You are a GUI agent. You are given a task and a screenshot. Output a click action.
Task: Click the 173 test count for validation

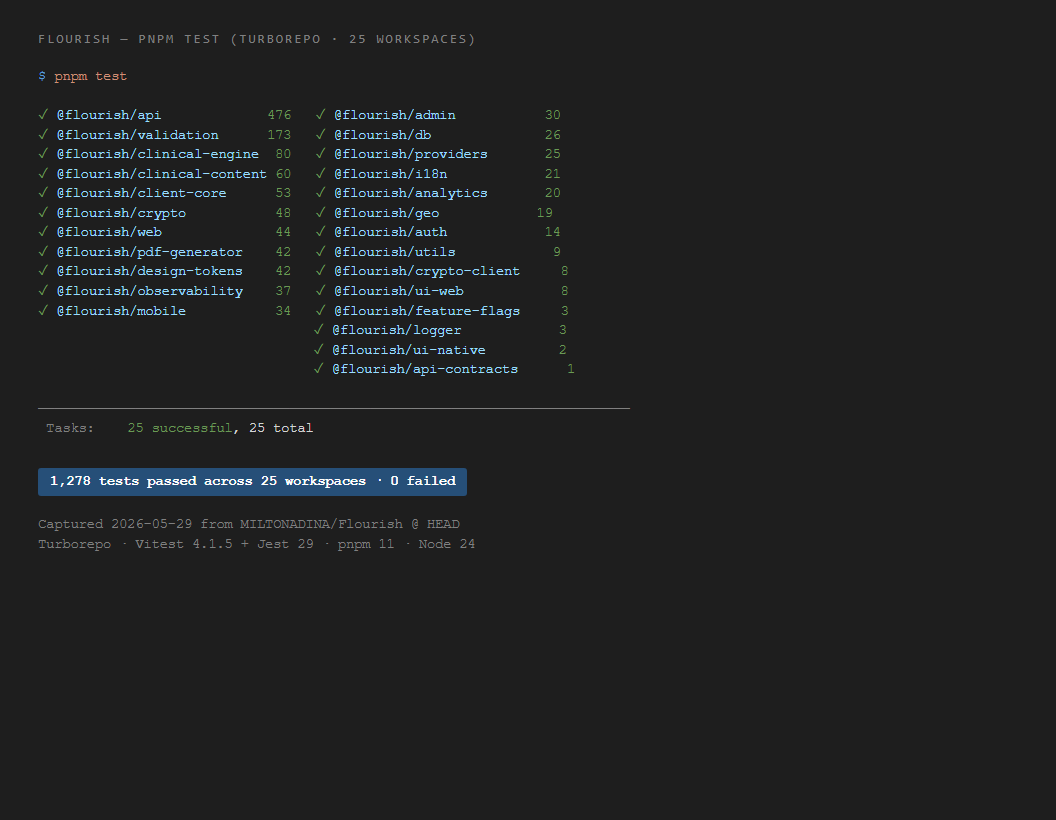click(279, 135)
